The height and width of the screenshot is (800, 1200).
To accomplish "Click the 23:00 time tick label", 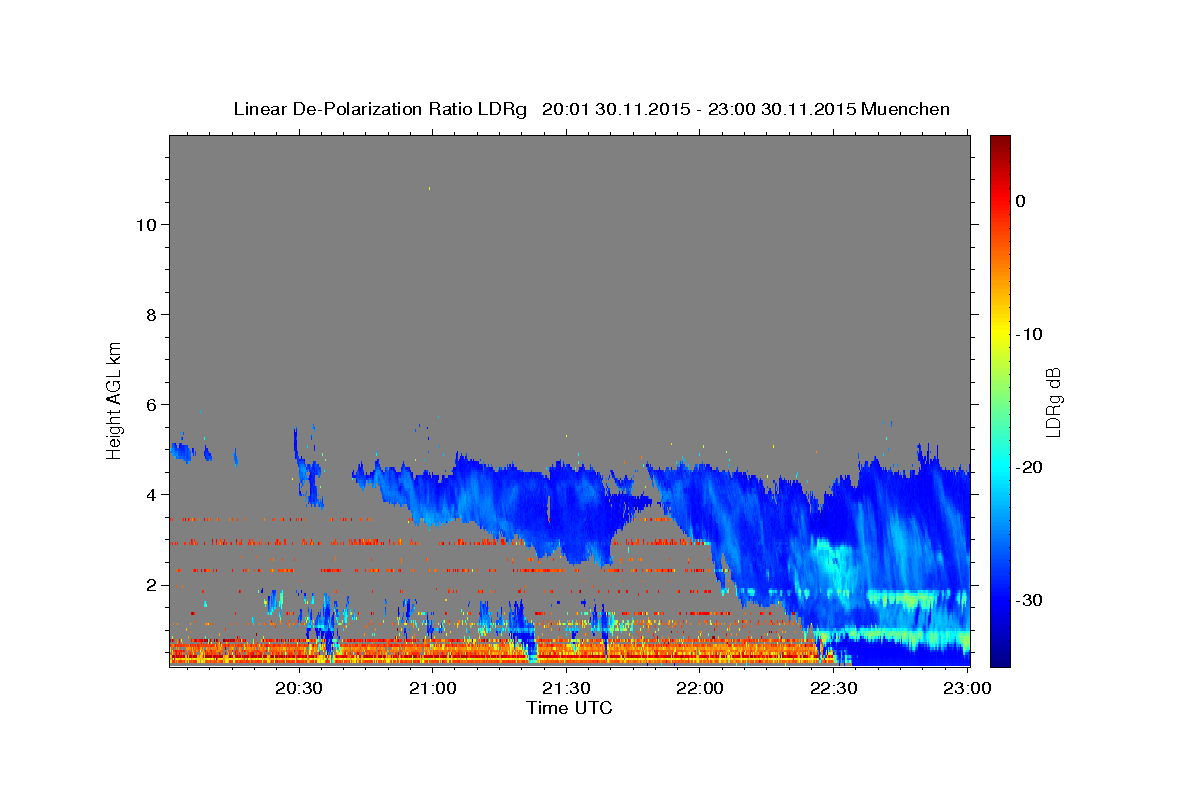I will pyautogui.click(x=967, y=688).
